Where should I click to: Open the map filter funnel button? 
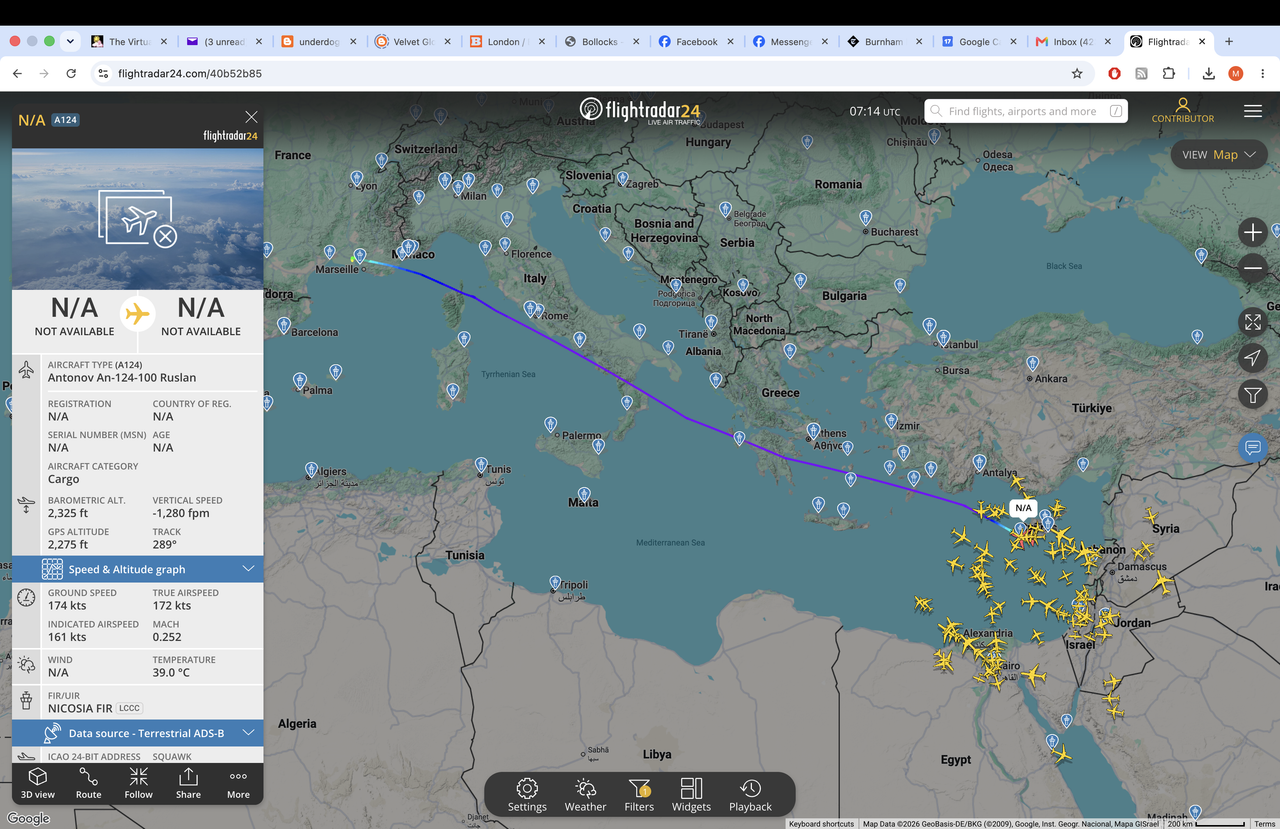(x=1252, y=395)
